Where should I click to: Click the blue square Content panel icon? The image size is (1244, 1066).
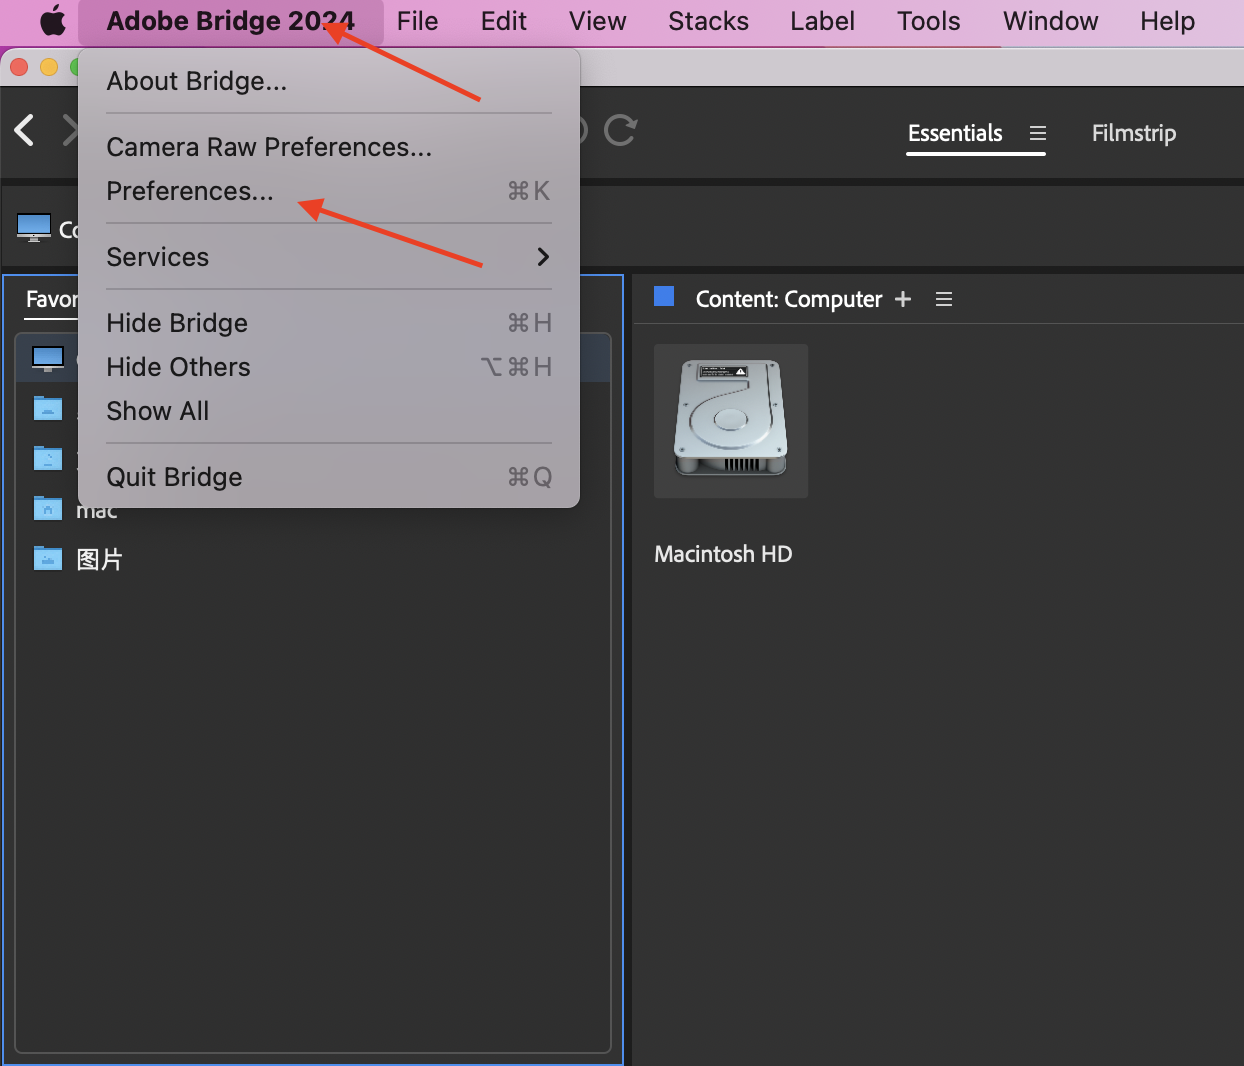click(x=664, y=296)
